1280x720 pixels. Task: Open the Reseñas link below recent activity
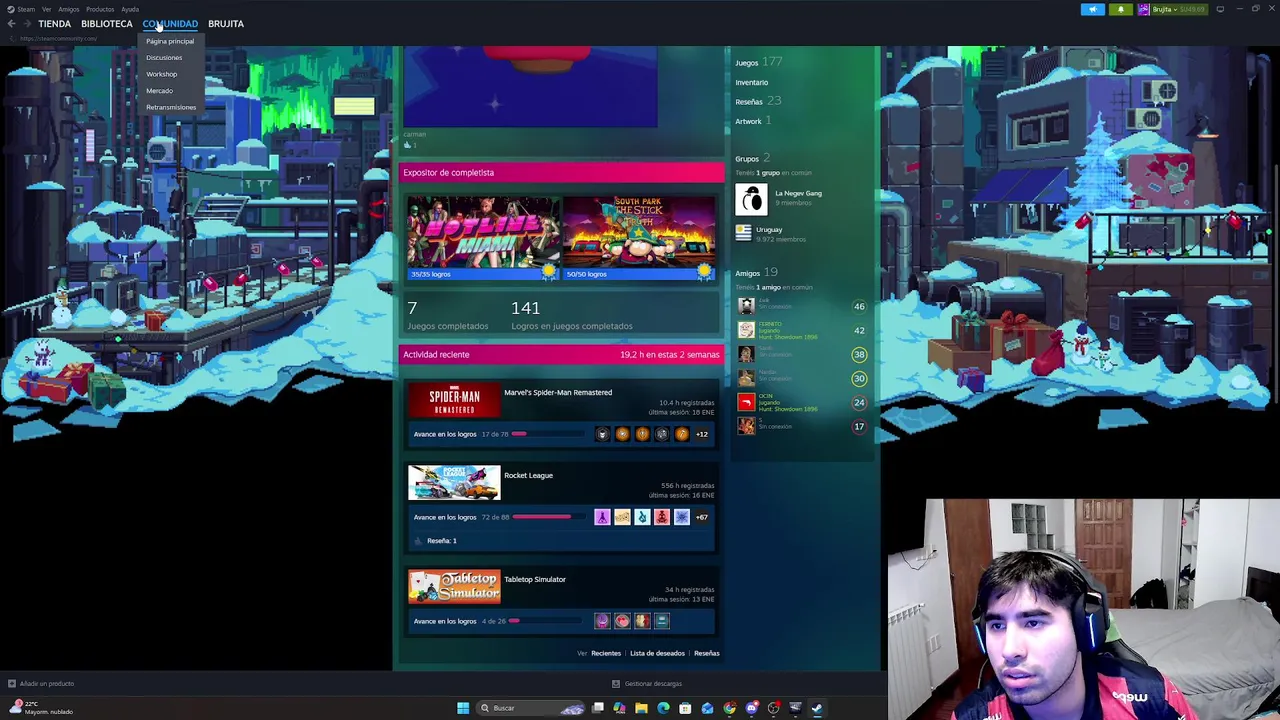707,653
